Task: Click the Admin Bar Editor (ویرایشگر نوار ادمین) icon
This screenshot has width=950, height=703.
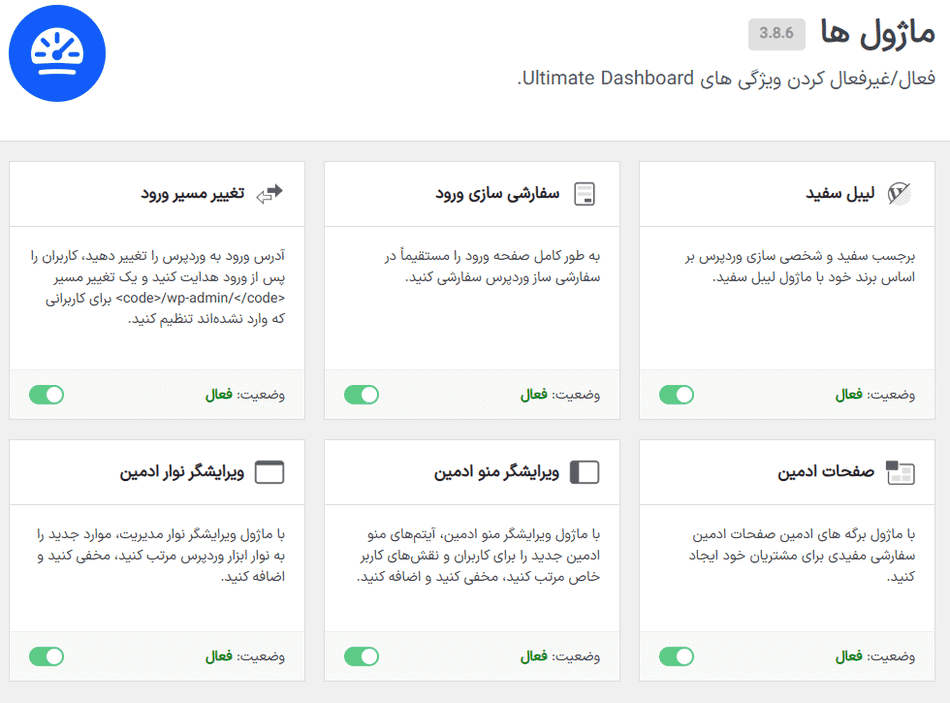Action: point(270,472)
